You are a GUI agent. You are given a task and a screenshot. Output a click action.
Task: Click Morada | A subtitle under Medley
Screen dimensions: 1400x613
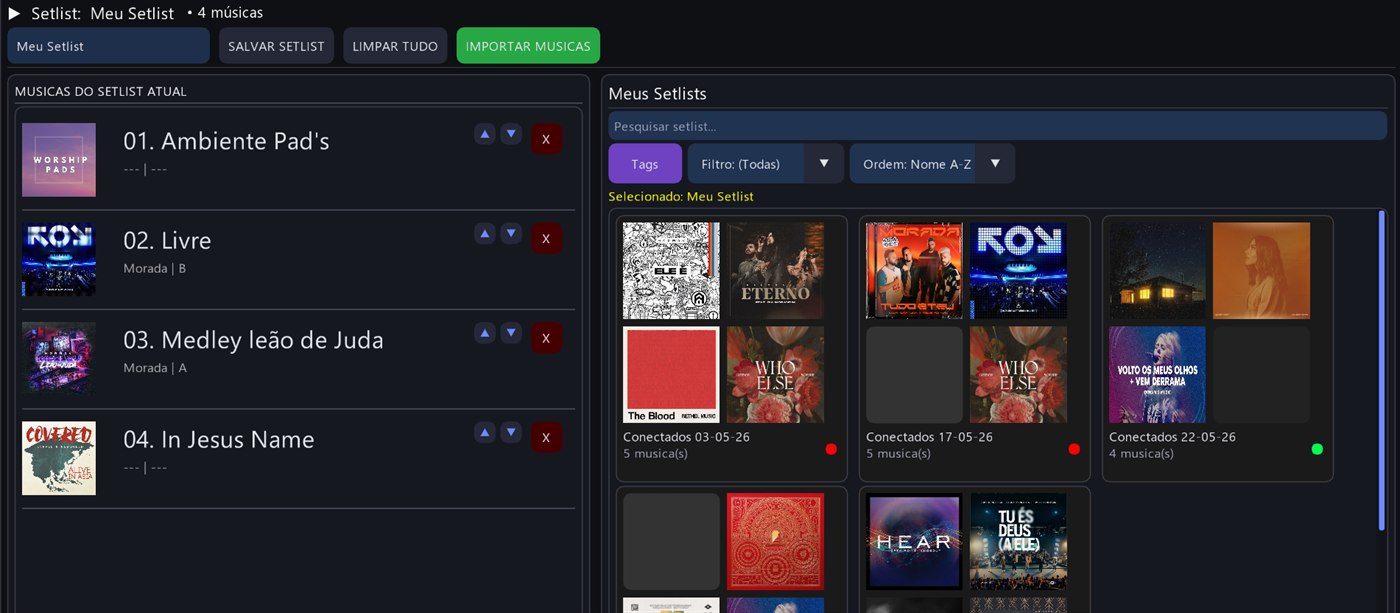pos(155,368)
